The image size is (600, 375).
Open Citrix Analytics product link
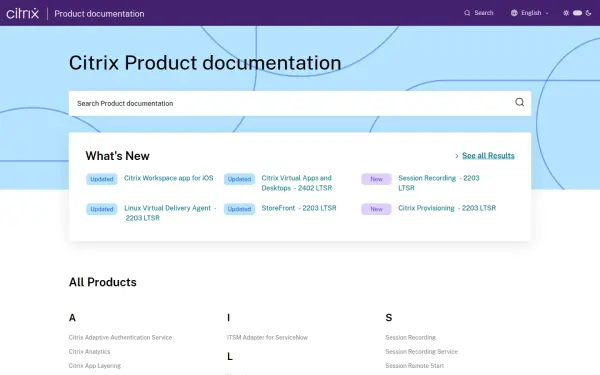tap(89, 352)
